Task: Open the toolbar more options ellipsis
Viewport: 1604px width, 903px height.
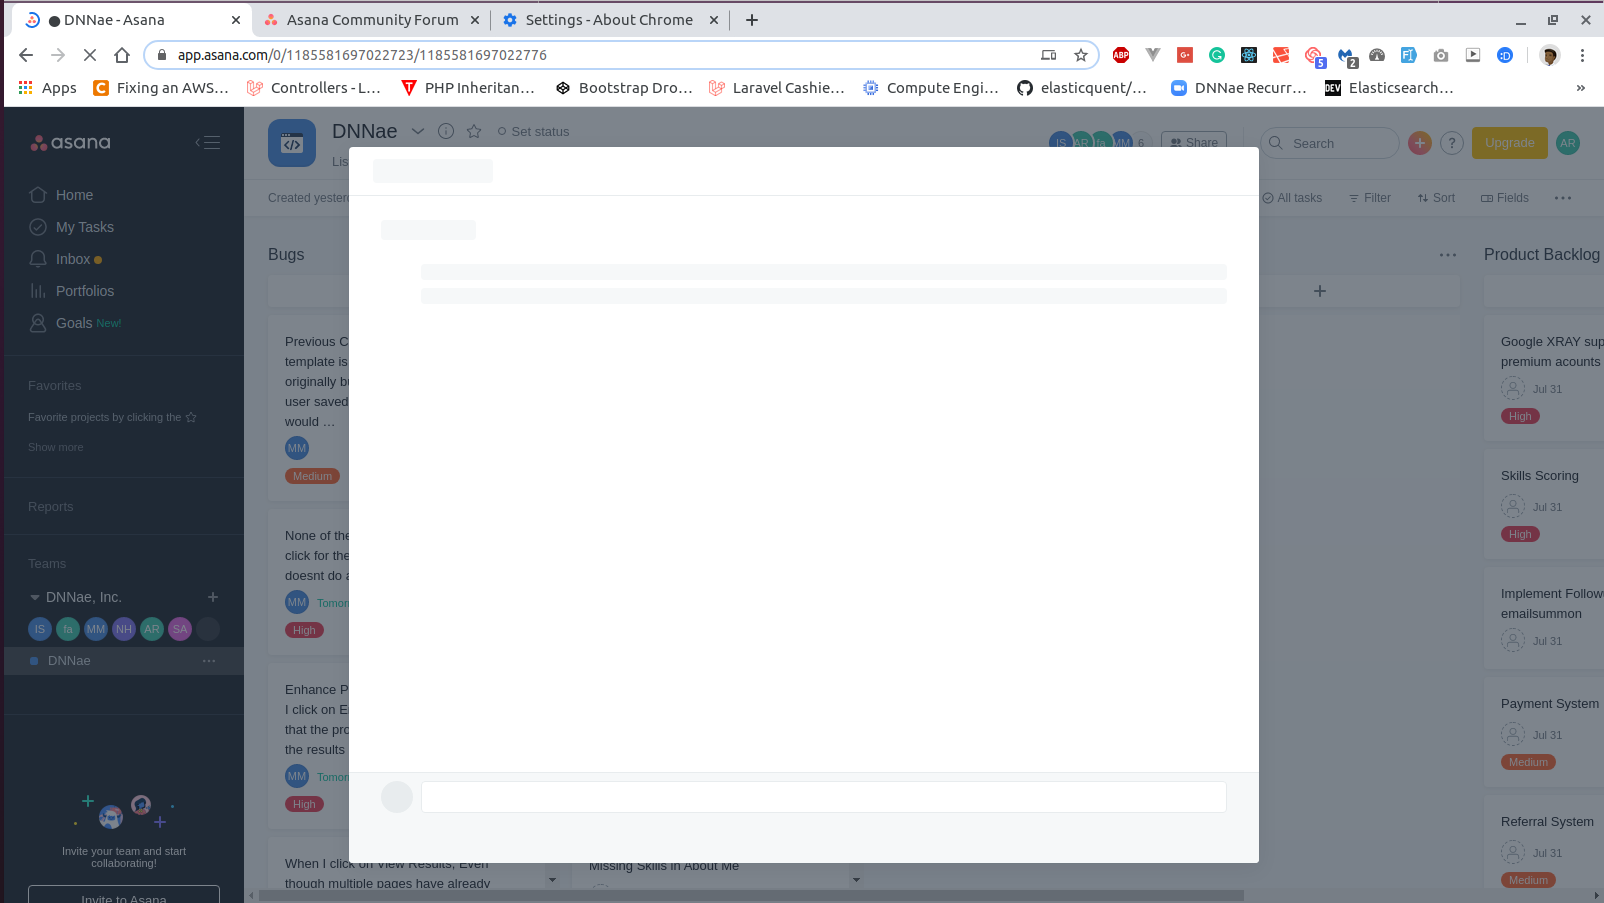Action: tap(1563, 198)
